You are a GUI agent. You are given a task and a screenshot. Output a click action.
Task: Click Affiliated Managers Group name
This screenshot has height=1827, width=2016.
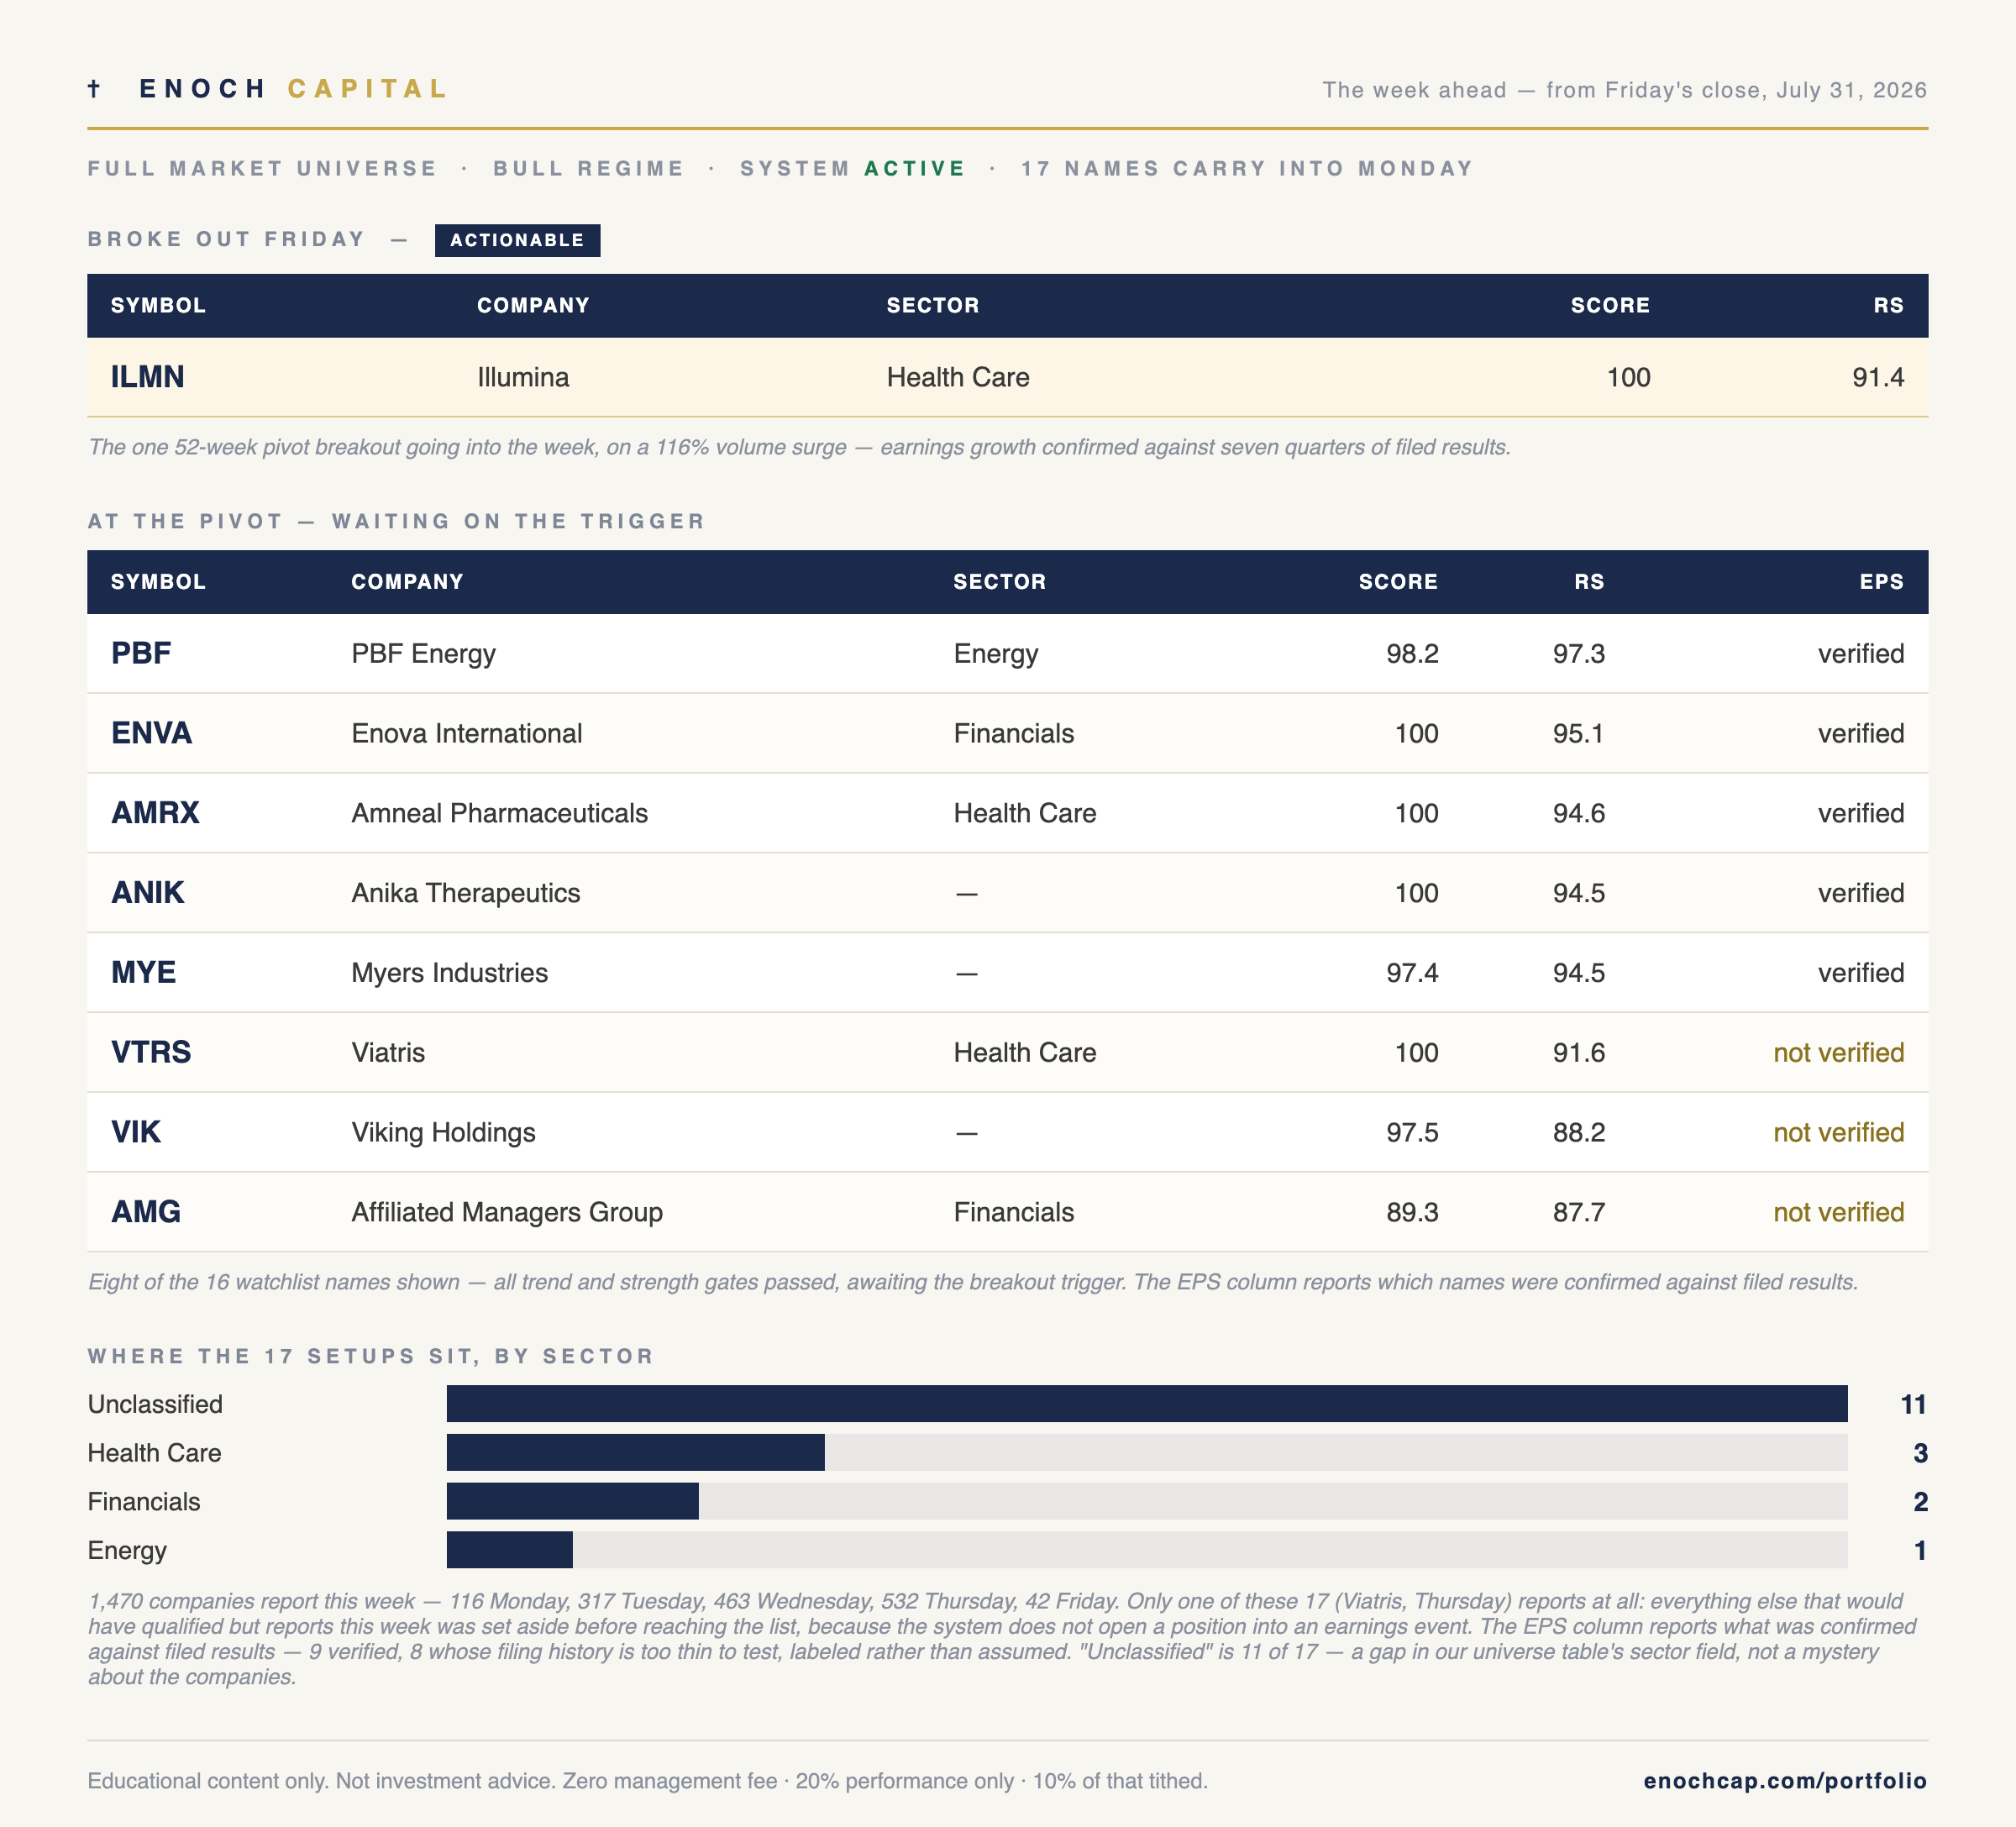coord(507,1212)
